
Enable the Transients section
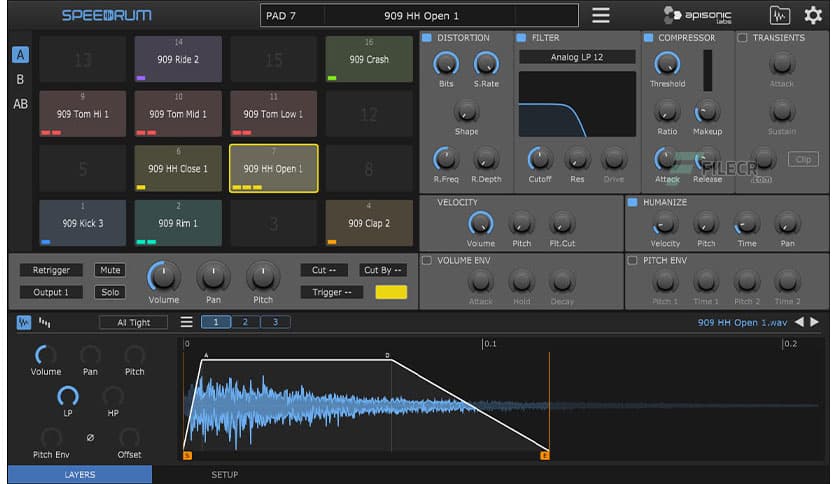point(742,38)
